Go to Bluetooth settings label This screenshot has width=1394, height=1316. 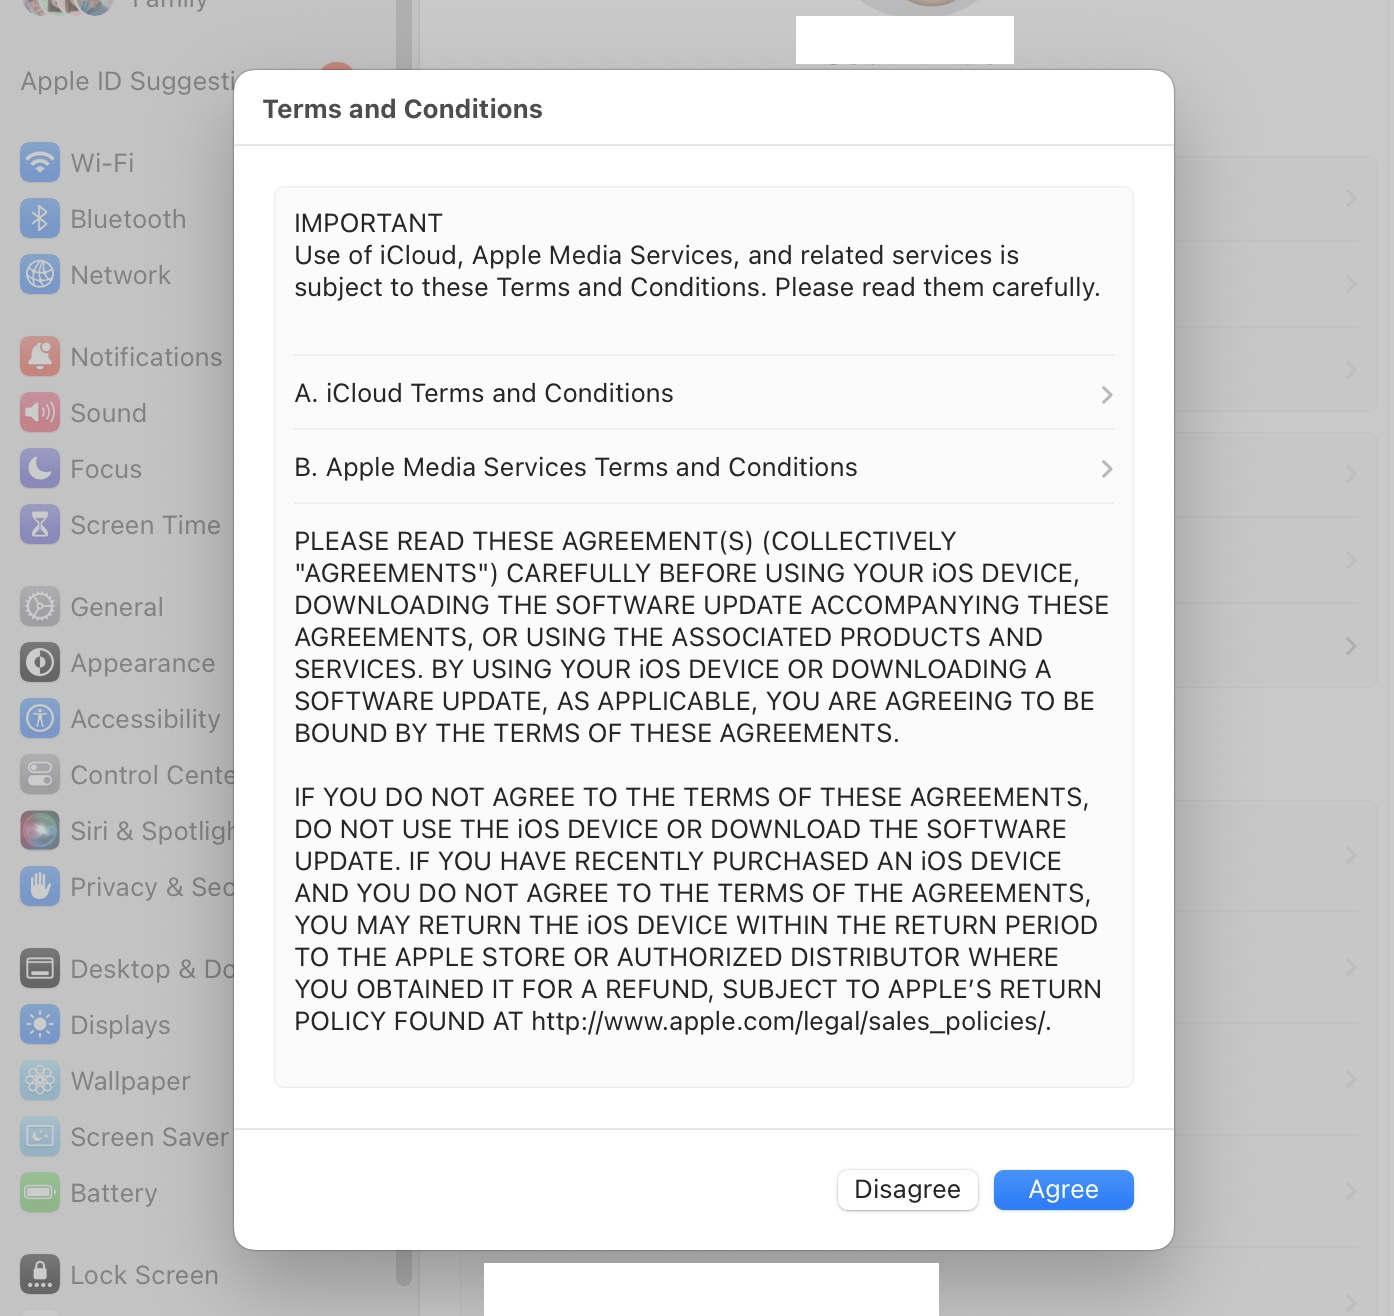coord(128,219)
